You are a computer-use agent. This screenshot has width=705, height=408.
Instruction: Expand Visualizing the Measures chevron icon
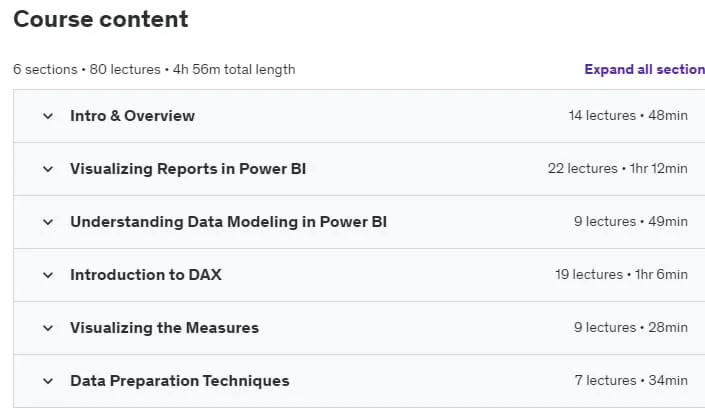48,328
